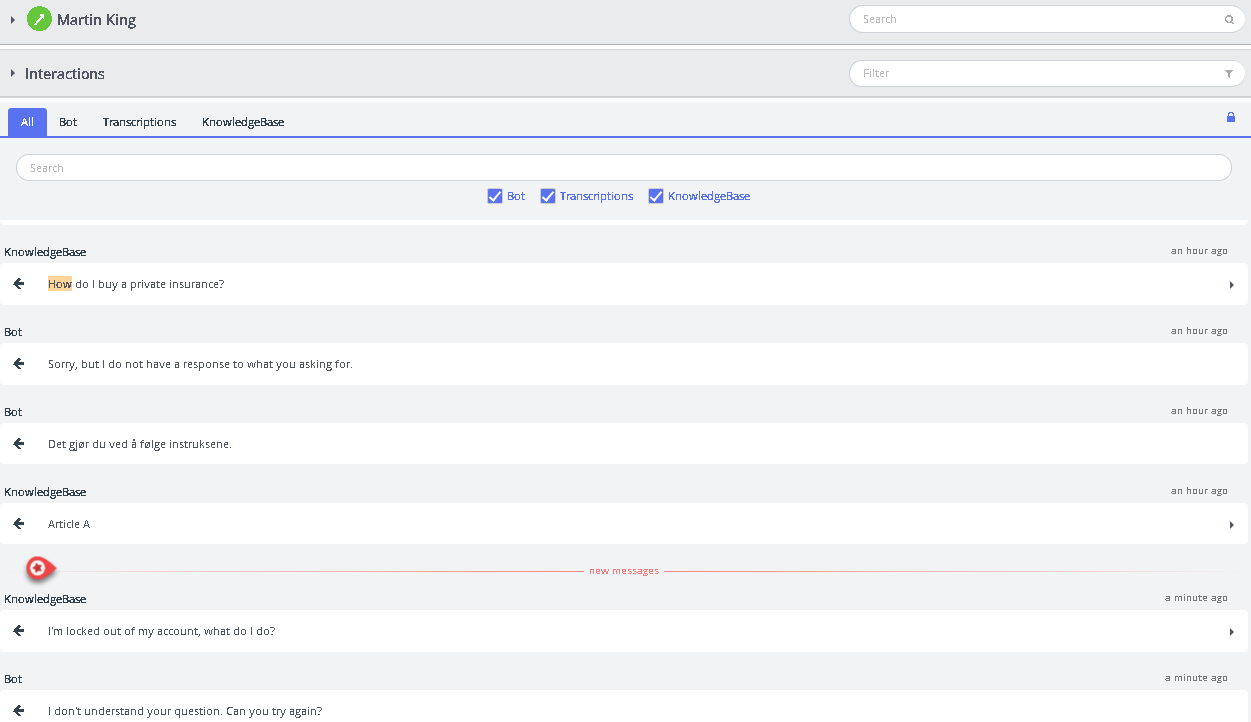Viewport: 1251px width, 722px height.
Task: Expand the Martin King panel
Action: point(12,20)
